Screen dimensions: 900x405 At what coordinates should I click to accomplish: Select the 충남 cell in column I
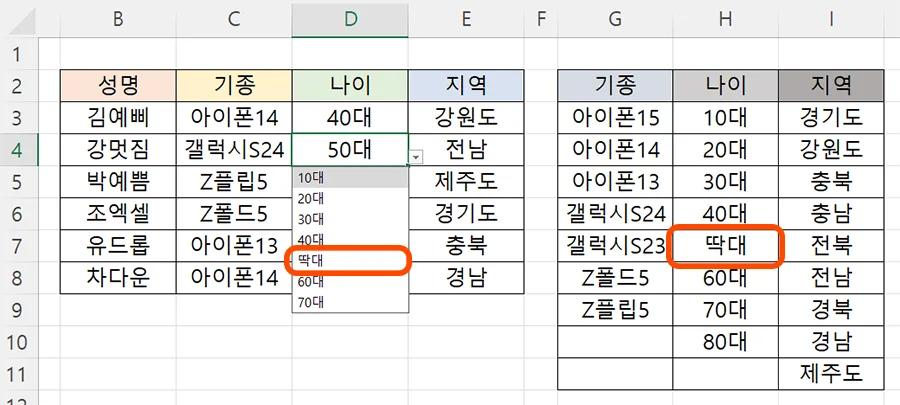coord(831,214)
